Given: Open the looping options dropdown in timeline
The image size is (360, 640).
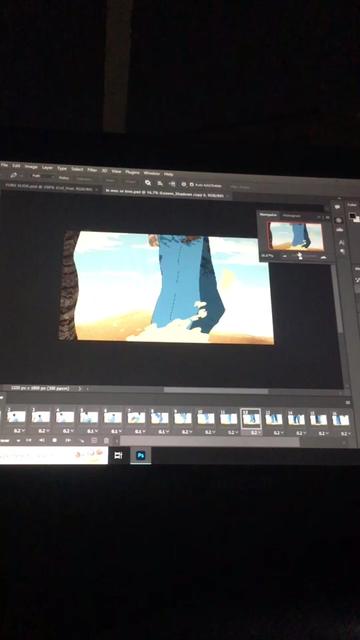Looking at the screenshot, I should click(10, 440).
